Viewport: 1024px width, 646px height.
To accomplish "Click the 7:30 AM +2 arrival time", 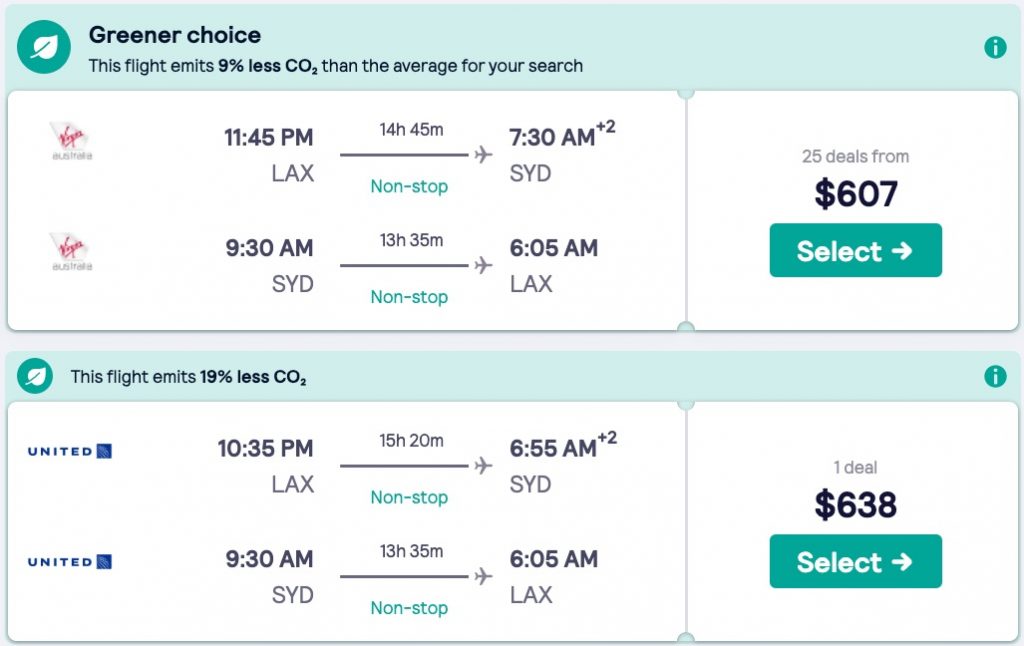I will pyautogui.click(x=560, y=137).
